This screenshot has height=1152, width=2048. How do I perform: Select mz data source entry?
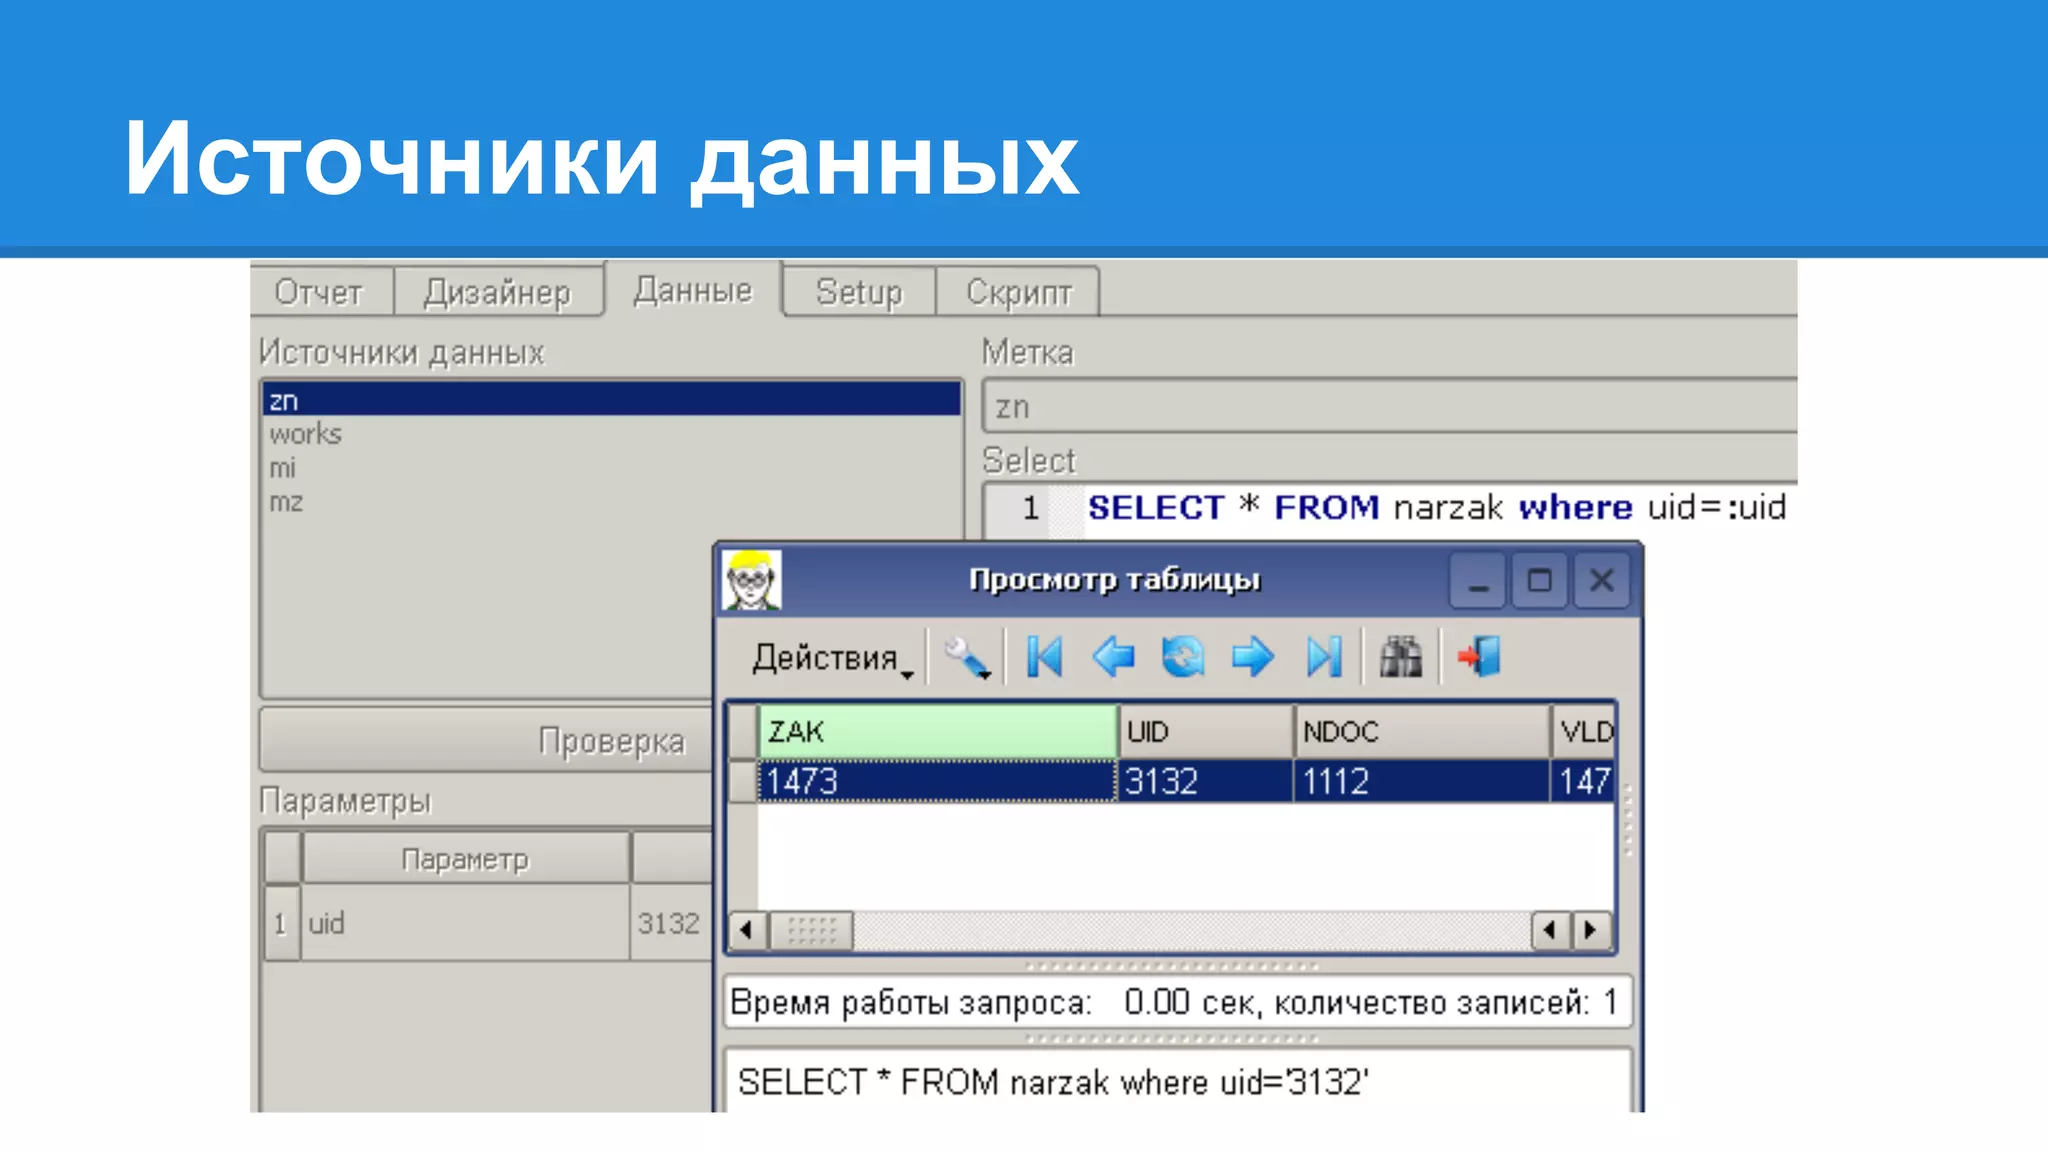click(x=286, y=502)
